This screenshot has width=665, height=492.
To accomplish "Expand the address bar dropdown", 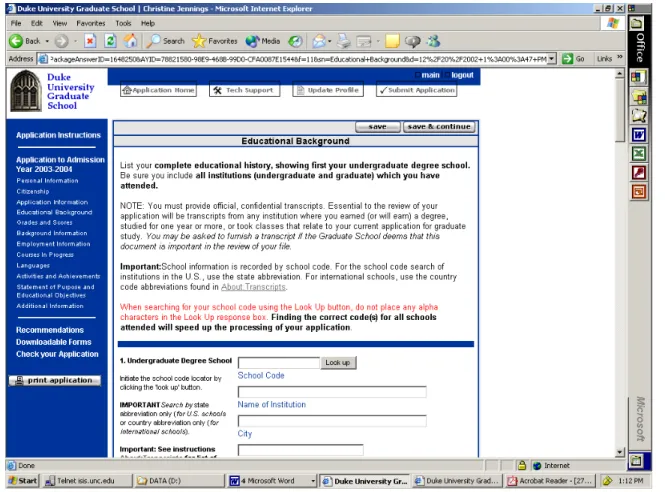I will pos(551,59).
